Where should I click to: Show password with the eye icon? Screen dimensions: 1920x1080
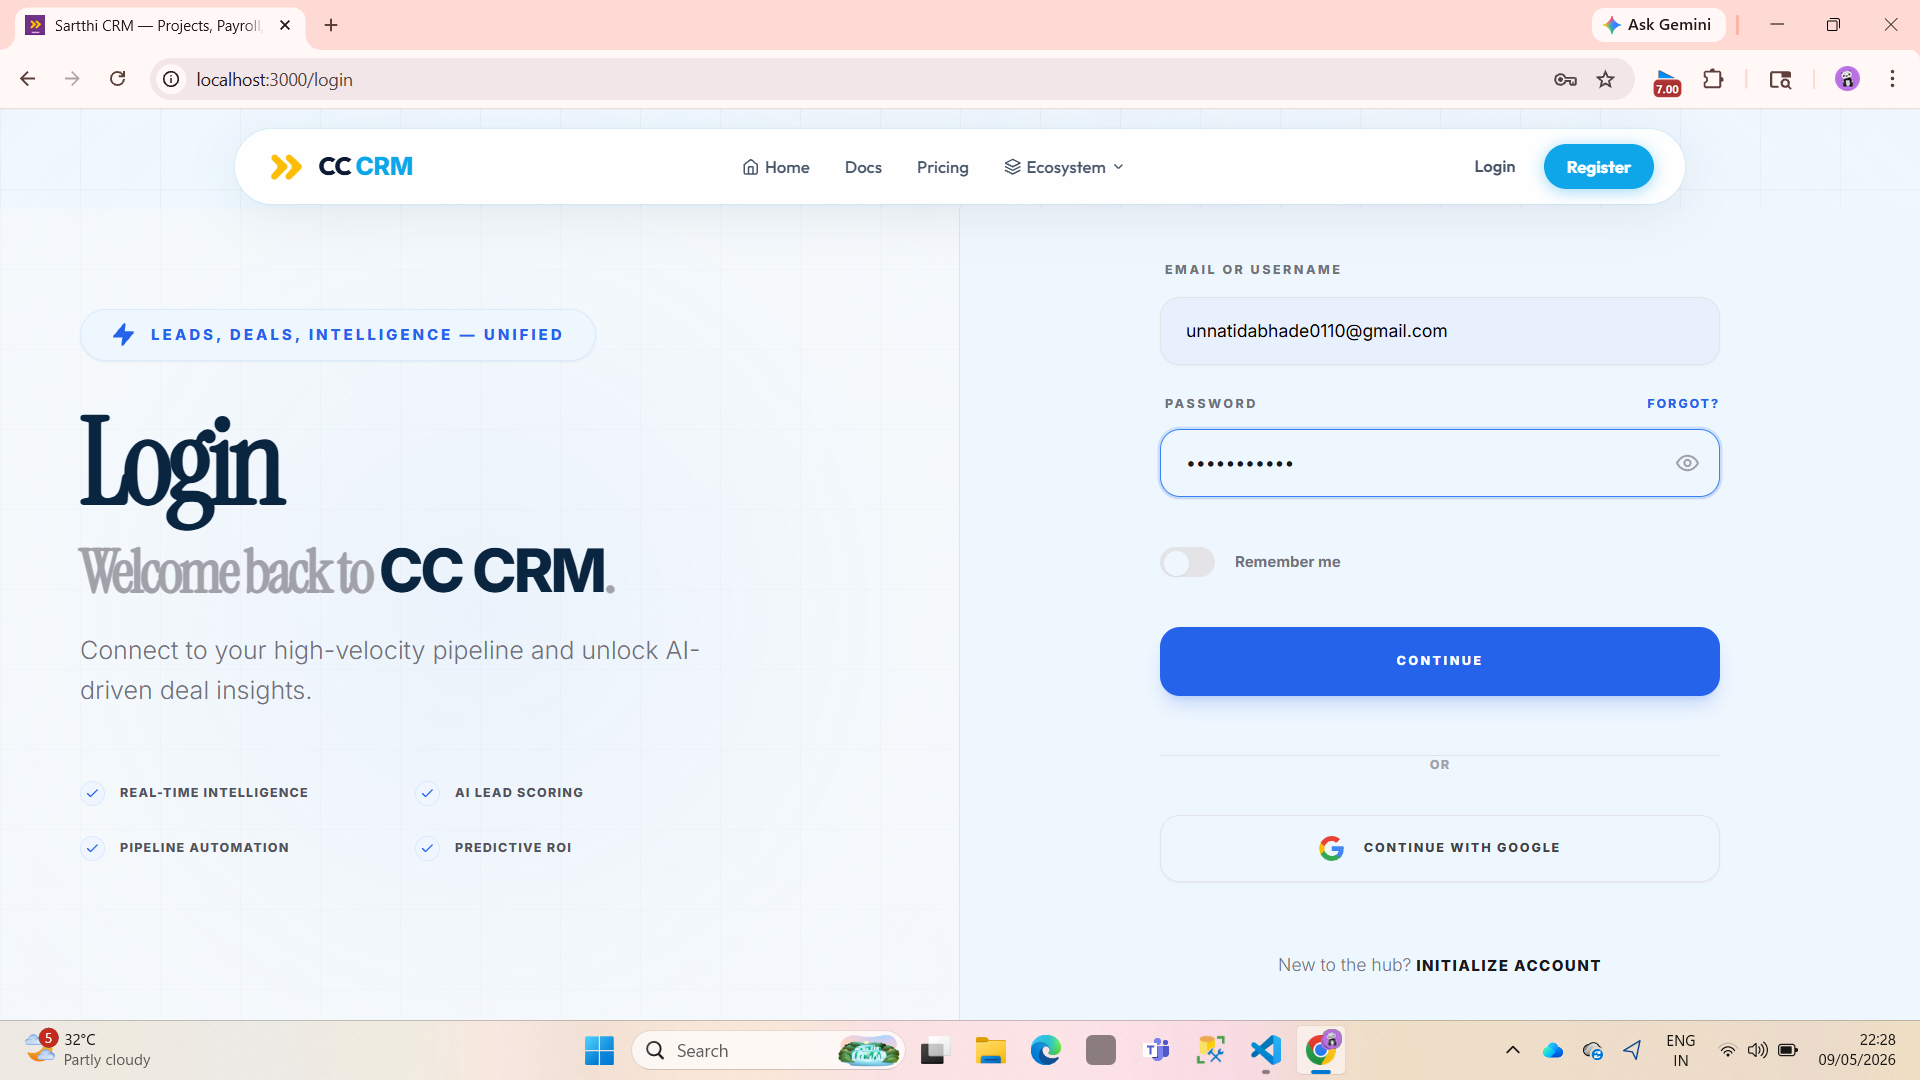tap(1687, 463)
